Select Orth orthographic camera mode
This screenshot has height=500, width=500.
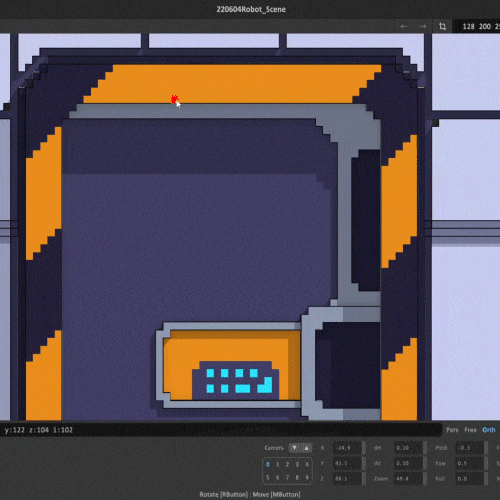click(x=489, y=430)
